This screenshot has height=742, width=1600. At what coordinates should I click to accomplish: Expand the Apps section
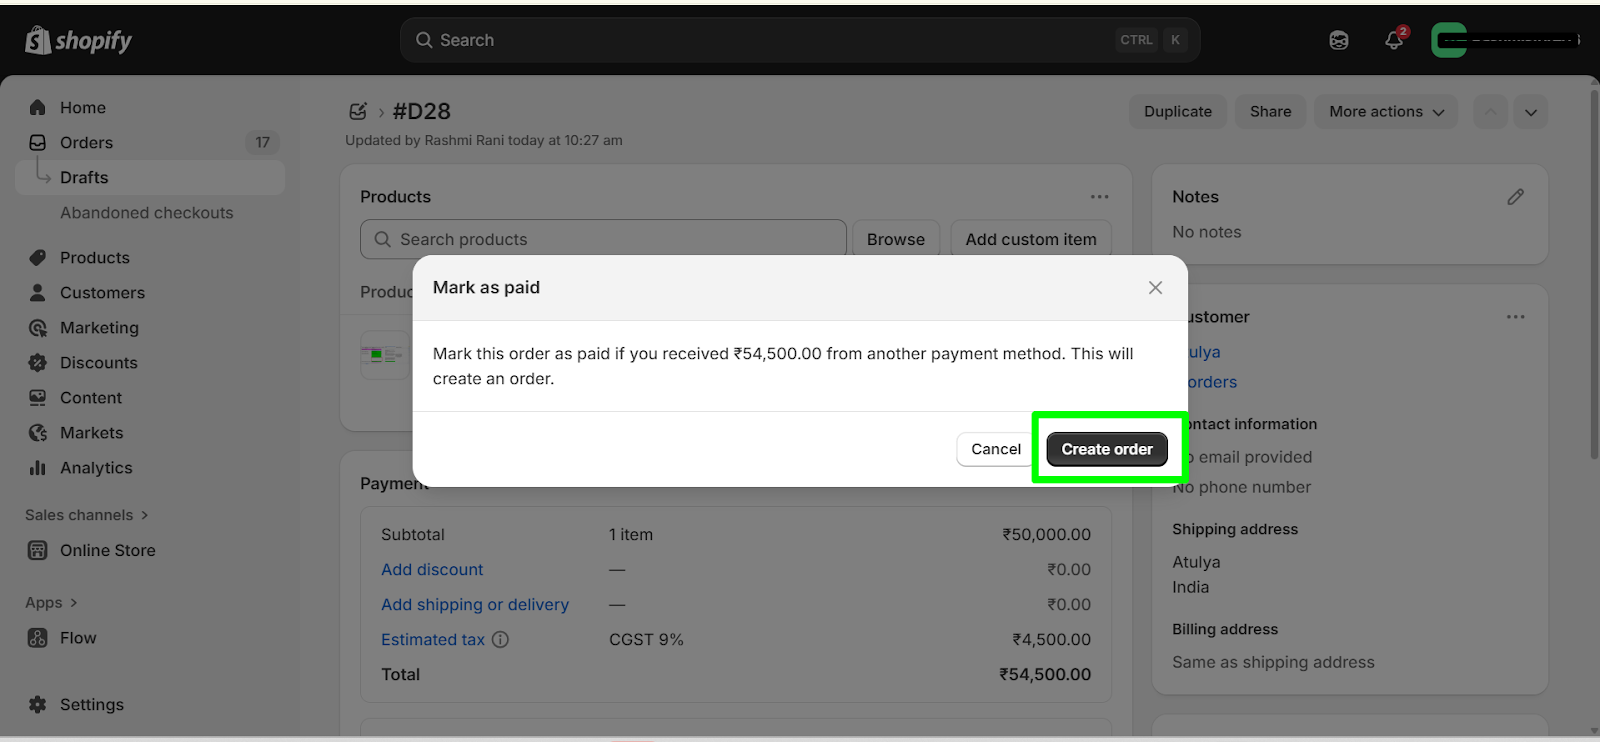pos(51,603)
